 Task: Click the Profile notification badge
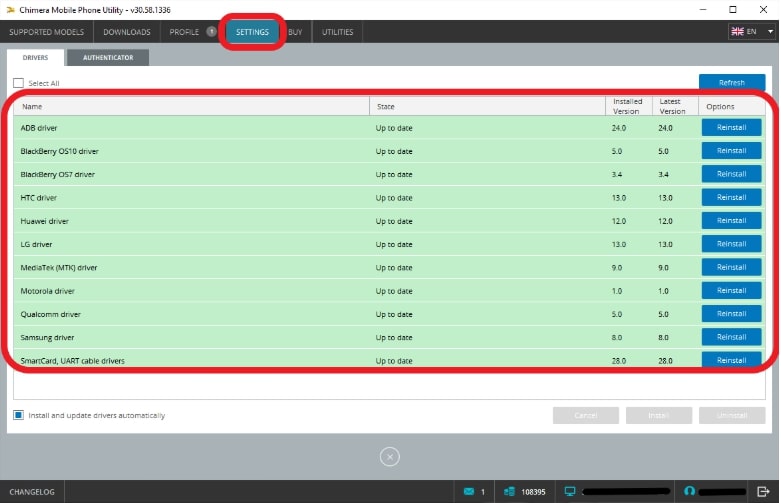click(211, 32)
